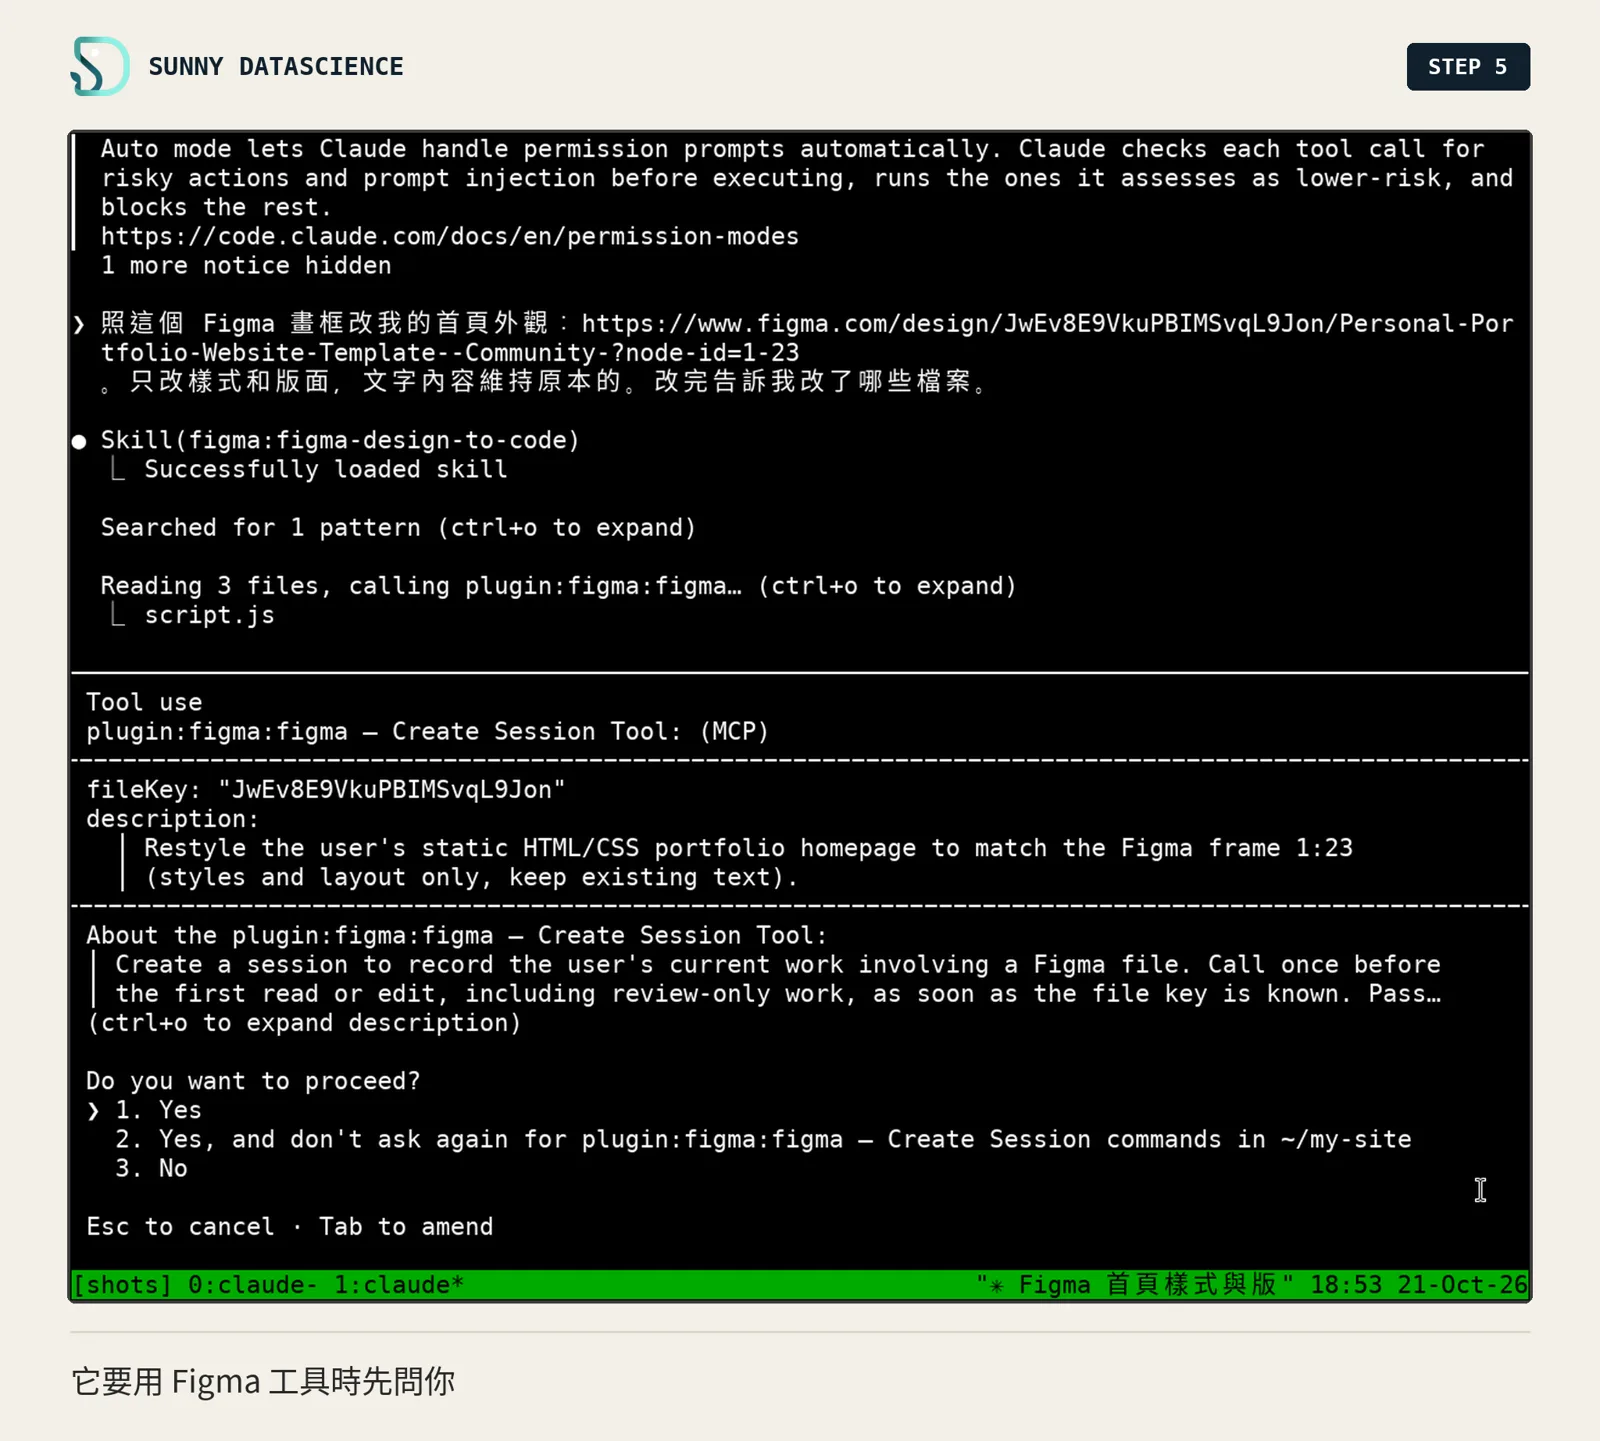Click the caption "它要用 Figma 工具時先問你"
This screenshot has width=1600, height=1441.
point(263,1381)
